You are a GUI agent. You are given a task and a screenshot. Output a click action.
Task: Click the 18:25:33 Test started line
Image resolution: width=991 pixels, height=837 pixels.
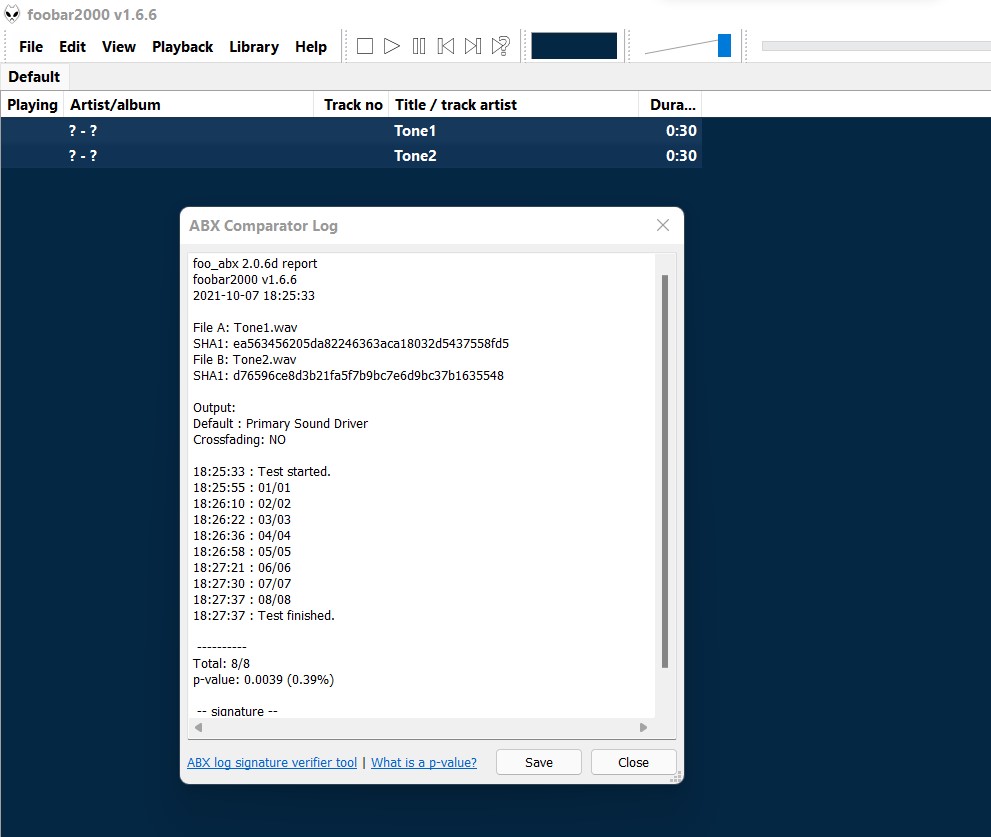(262, 472)
